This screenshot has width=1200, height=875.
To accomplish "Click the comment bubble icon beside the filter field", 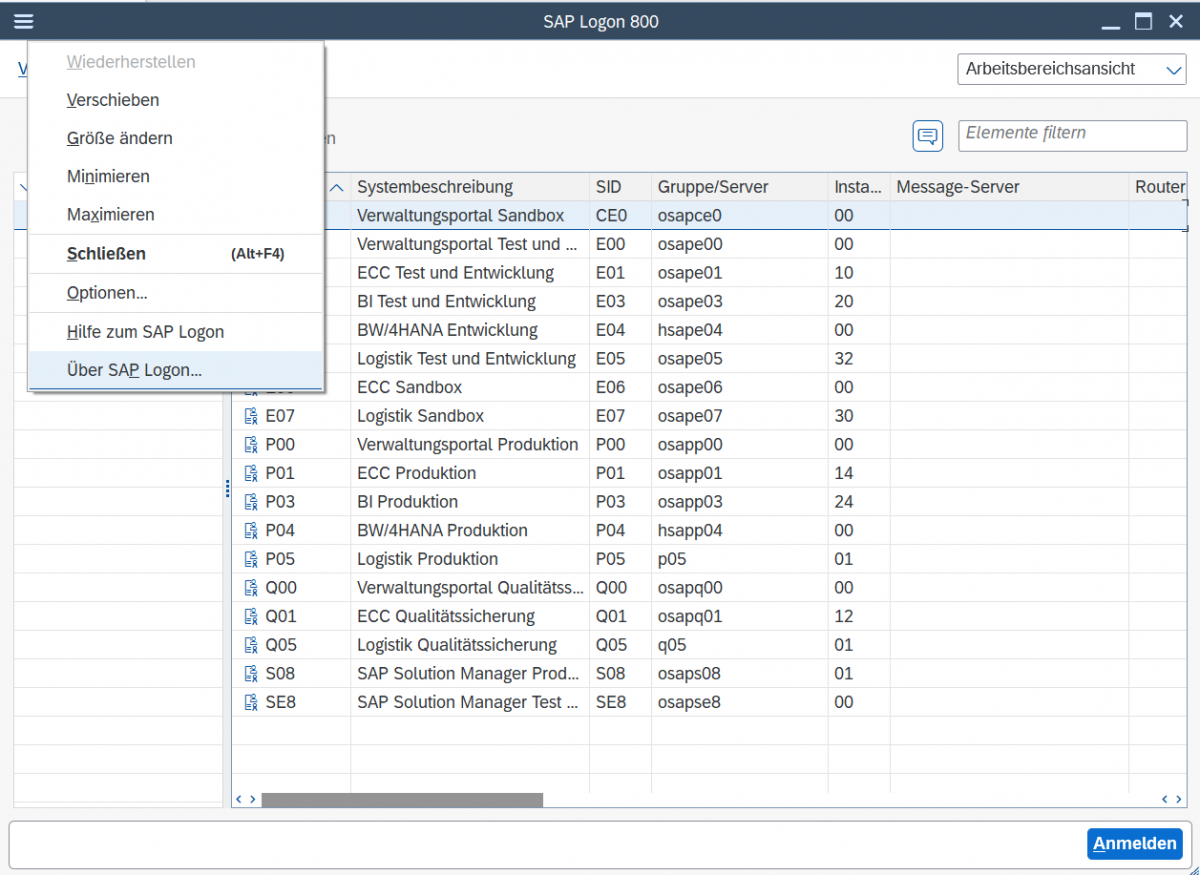I will [927, 135].
